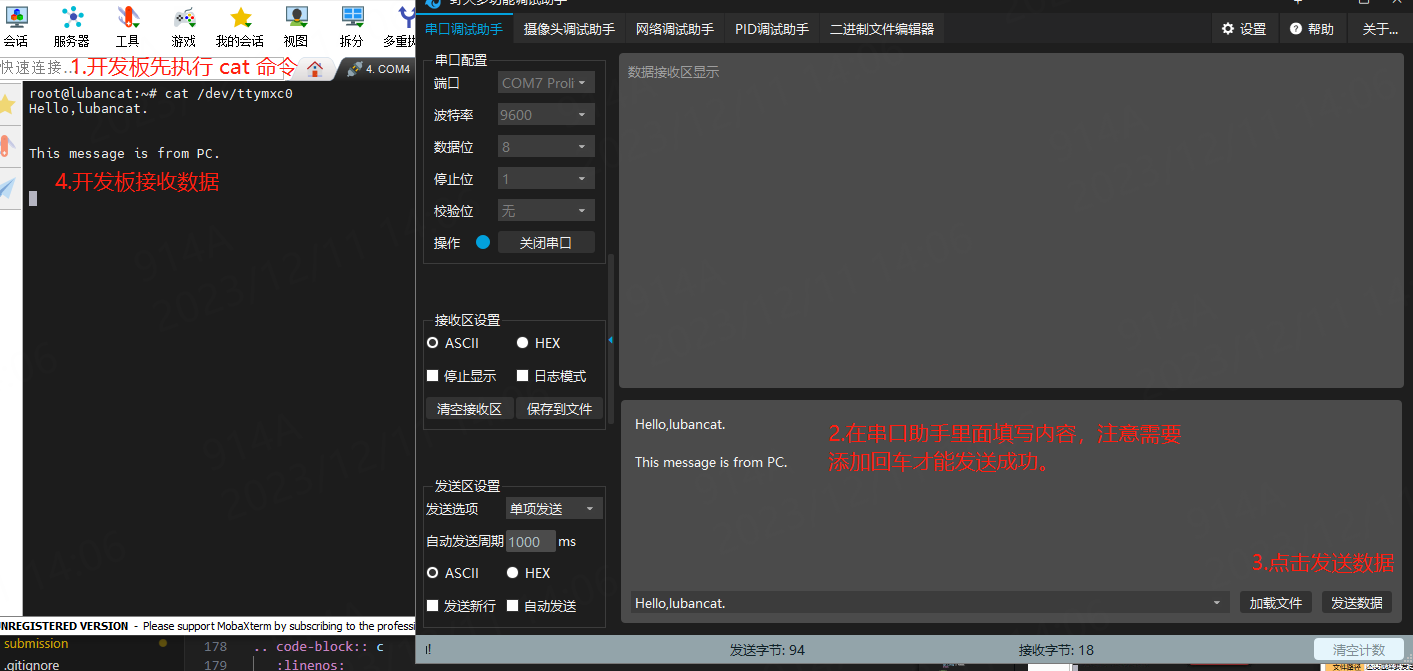
Task: Click the 自动发送周期 1000 input field
Action: tap(529, 542)
